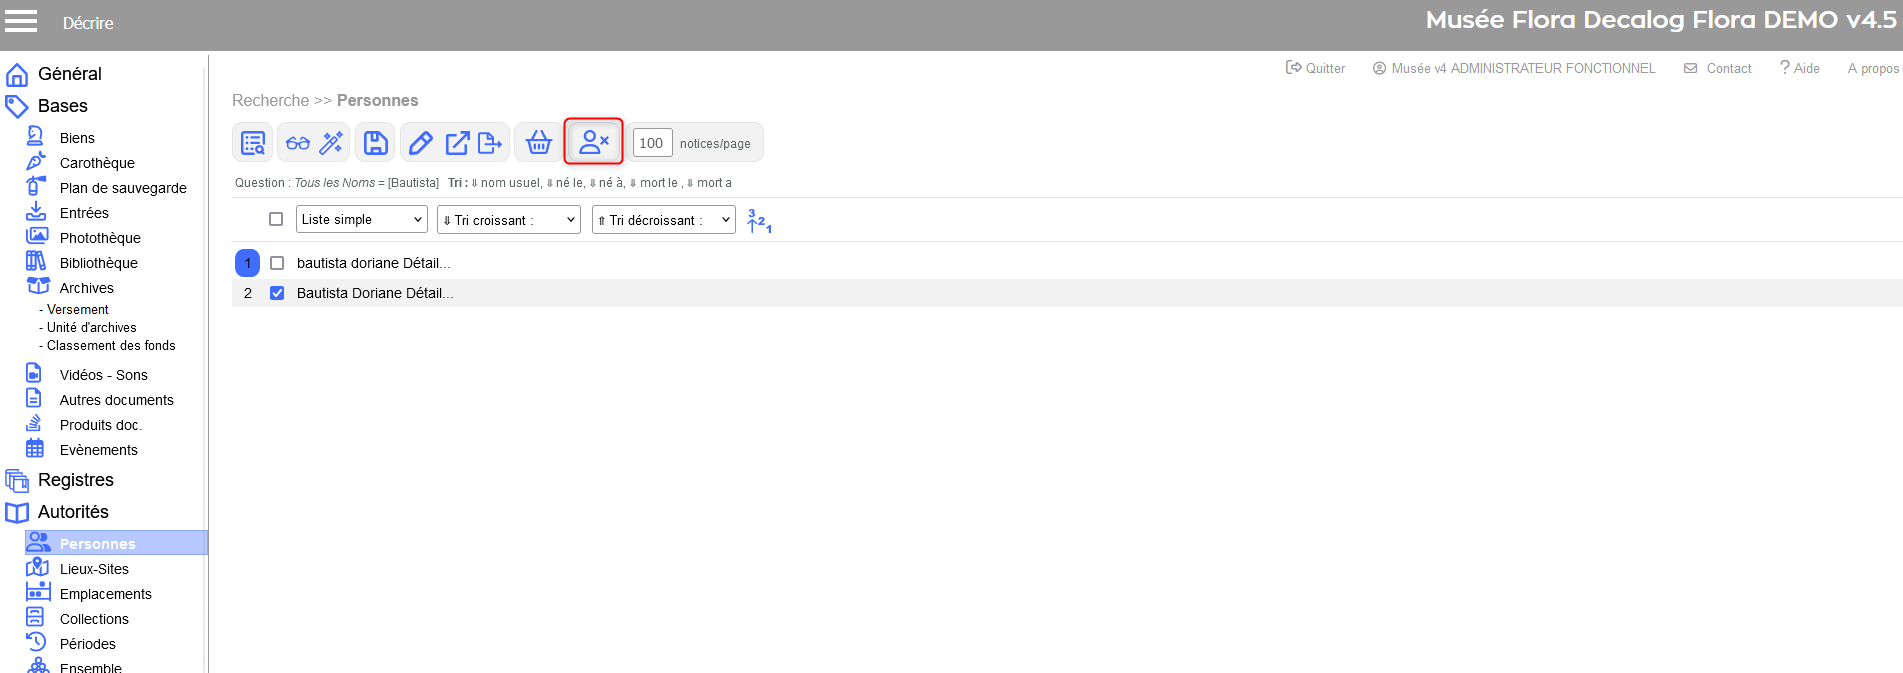The width and height of the screenshot is (1903, 673).
Task: Check the box for bautista doriane row 1
Action: click(x=277, y=263)
